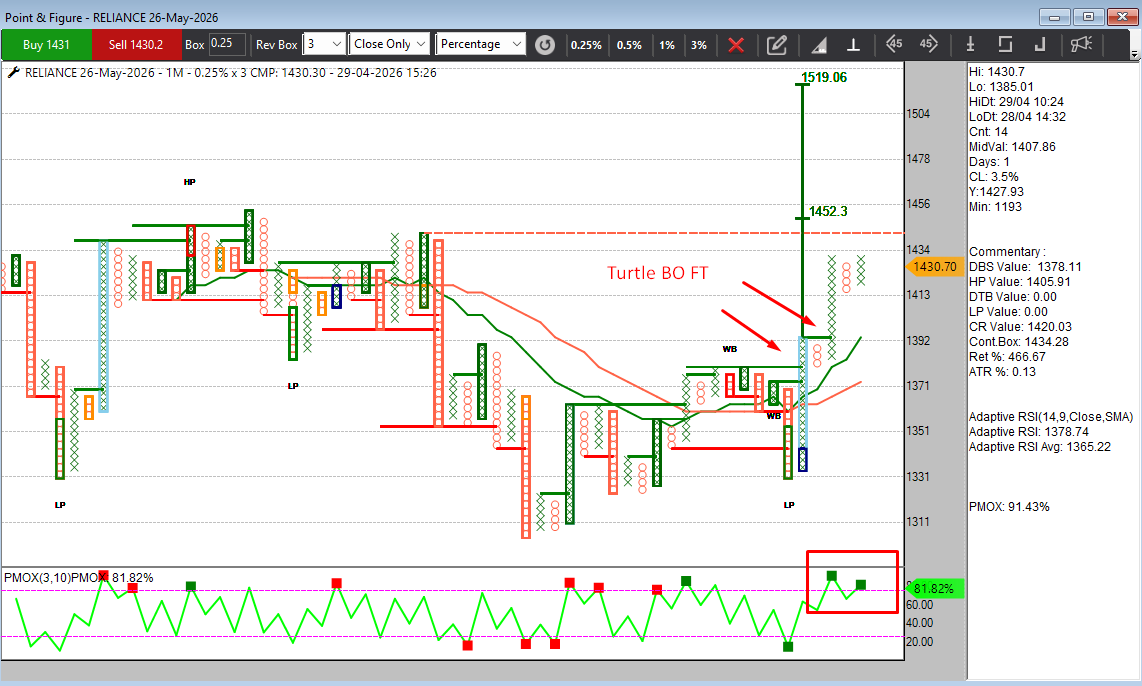
Task: Minimize the Point & Figure window
Action: tap(1055, 17)
